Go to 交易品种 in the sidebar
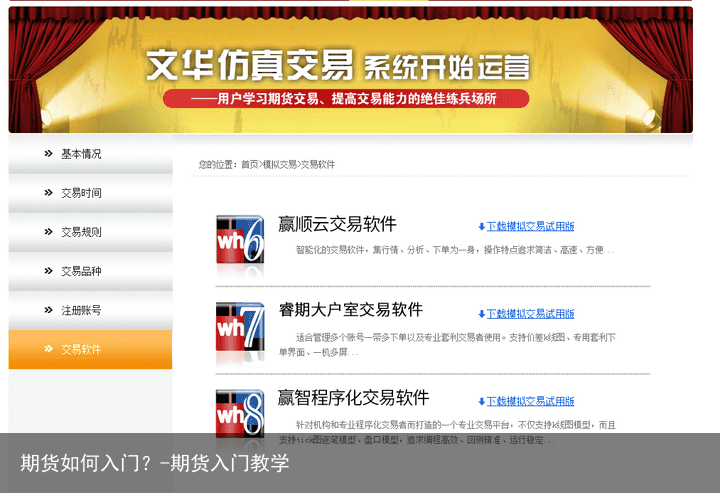This screenshot has height=493, width=720. [x=81, y=271]
